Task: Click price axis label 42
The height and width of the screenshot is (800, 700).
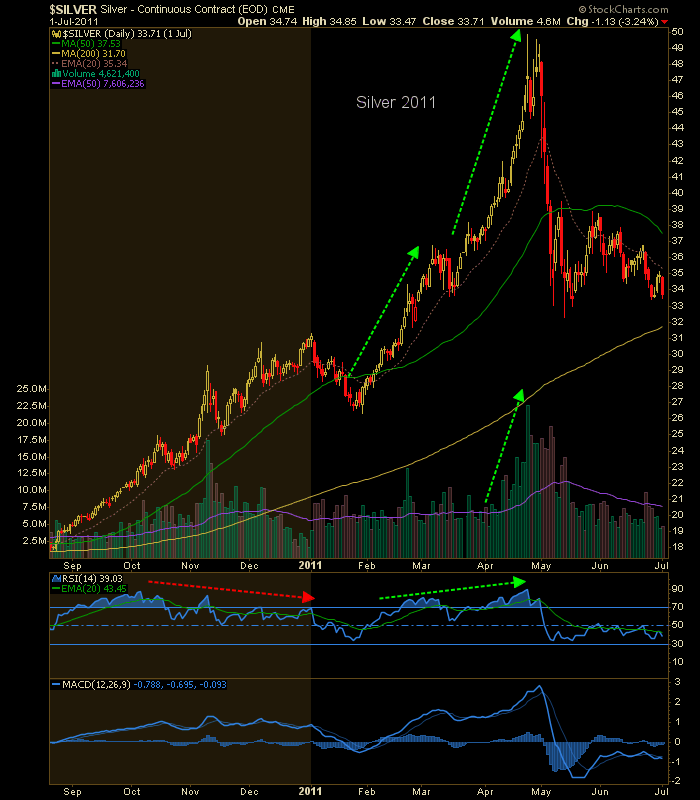Action: [678, 160]
